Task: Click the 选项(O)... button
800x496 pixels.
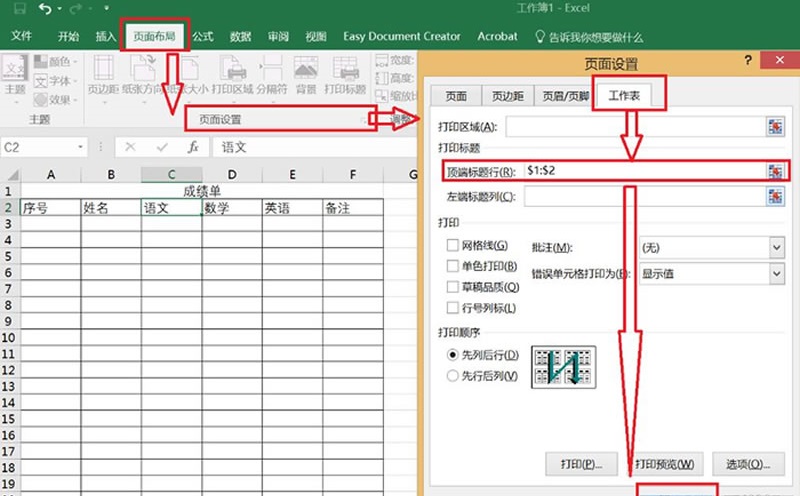Action: 748,464
